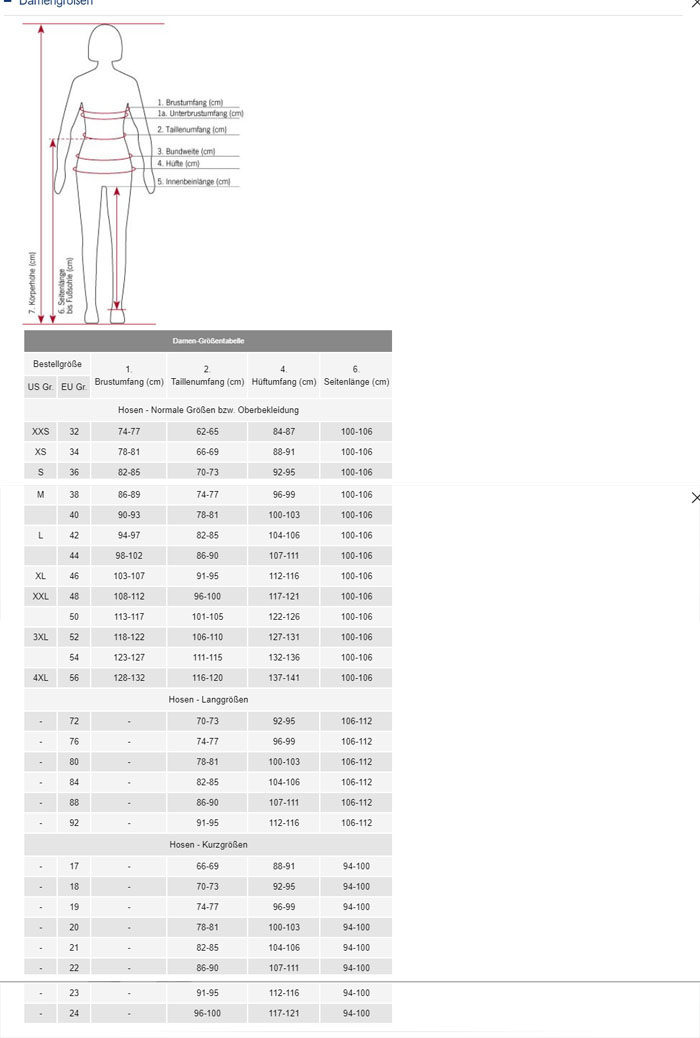The image size is (700, 1038).
Task: Click the '1. Brustumfang (cm)' label beside the figure
Action: click(x=190, y=103)
